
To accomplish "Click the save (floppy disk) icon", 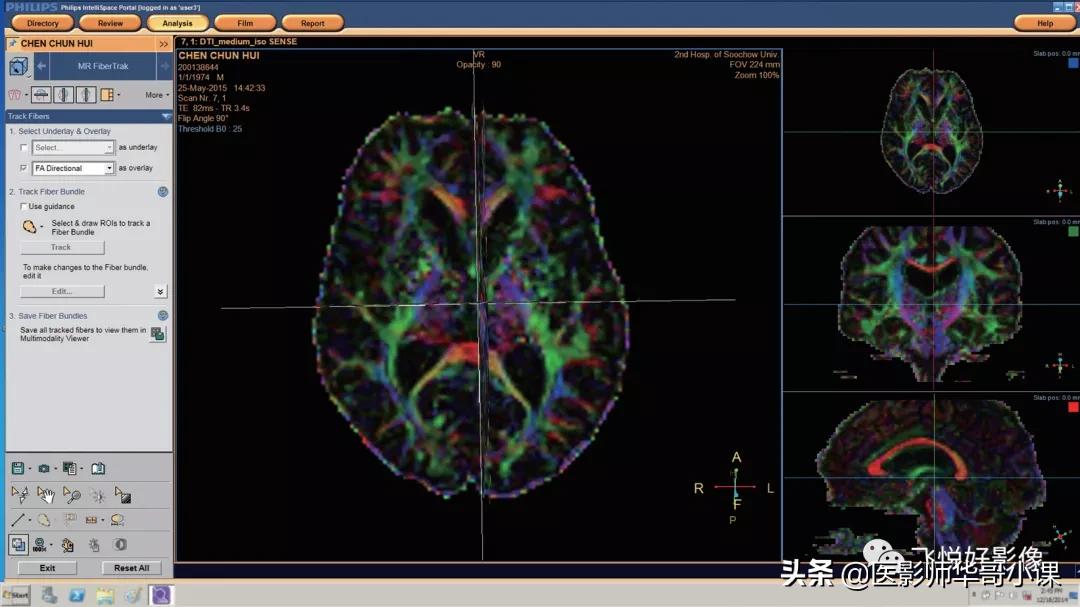I will tap(18, 468).
